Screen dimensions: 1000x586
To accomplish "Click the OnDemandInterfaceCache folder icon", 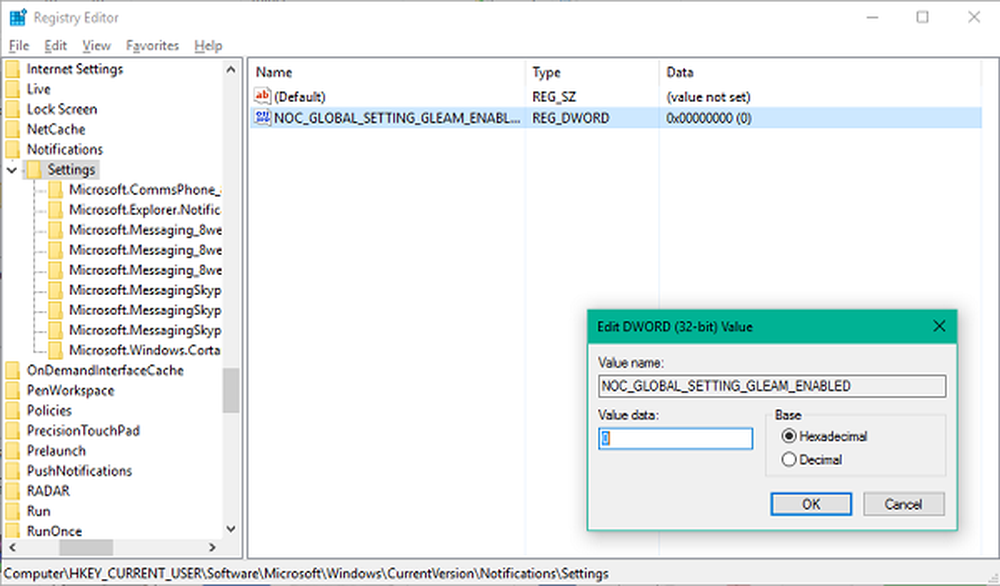I will tap(13, 370).
